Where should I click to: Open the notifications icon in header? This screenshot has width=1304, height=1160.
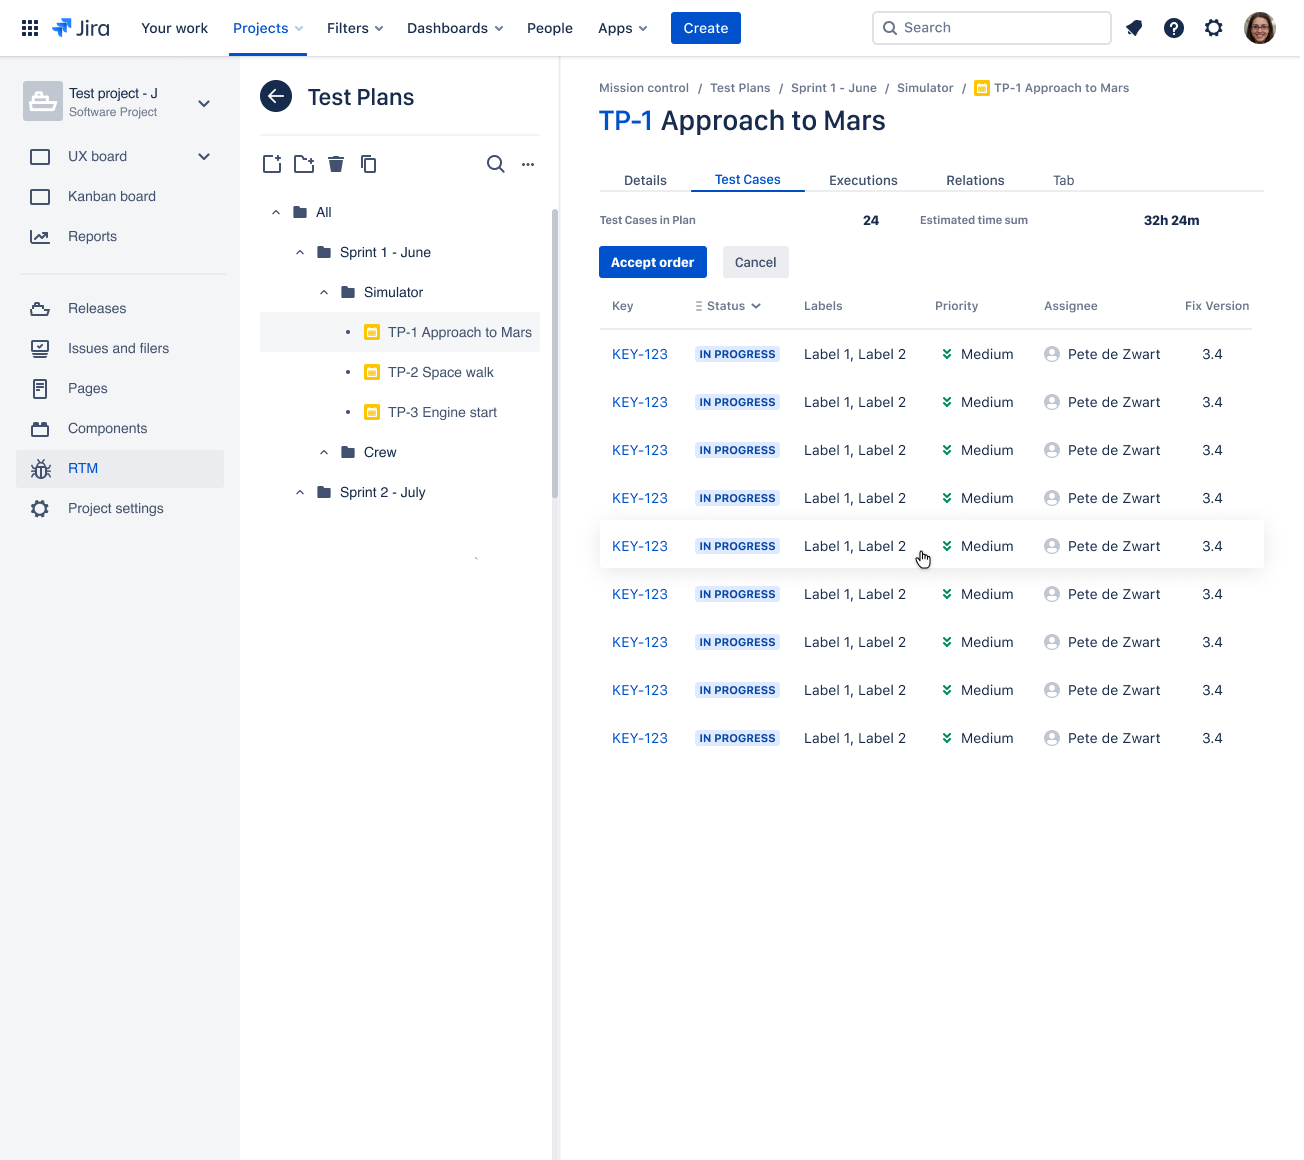1134,28
